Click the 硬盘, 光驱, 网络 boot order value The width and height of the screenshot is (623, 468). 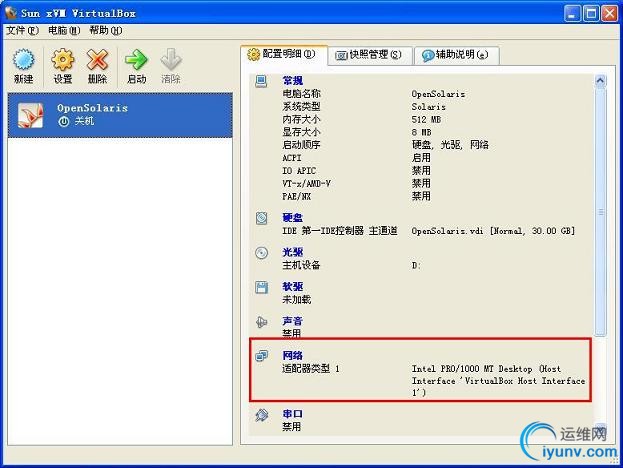[x=450, y=145]
